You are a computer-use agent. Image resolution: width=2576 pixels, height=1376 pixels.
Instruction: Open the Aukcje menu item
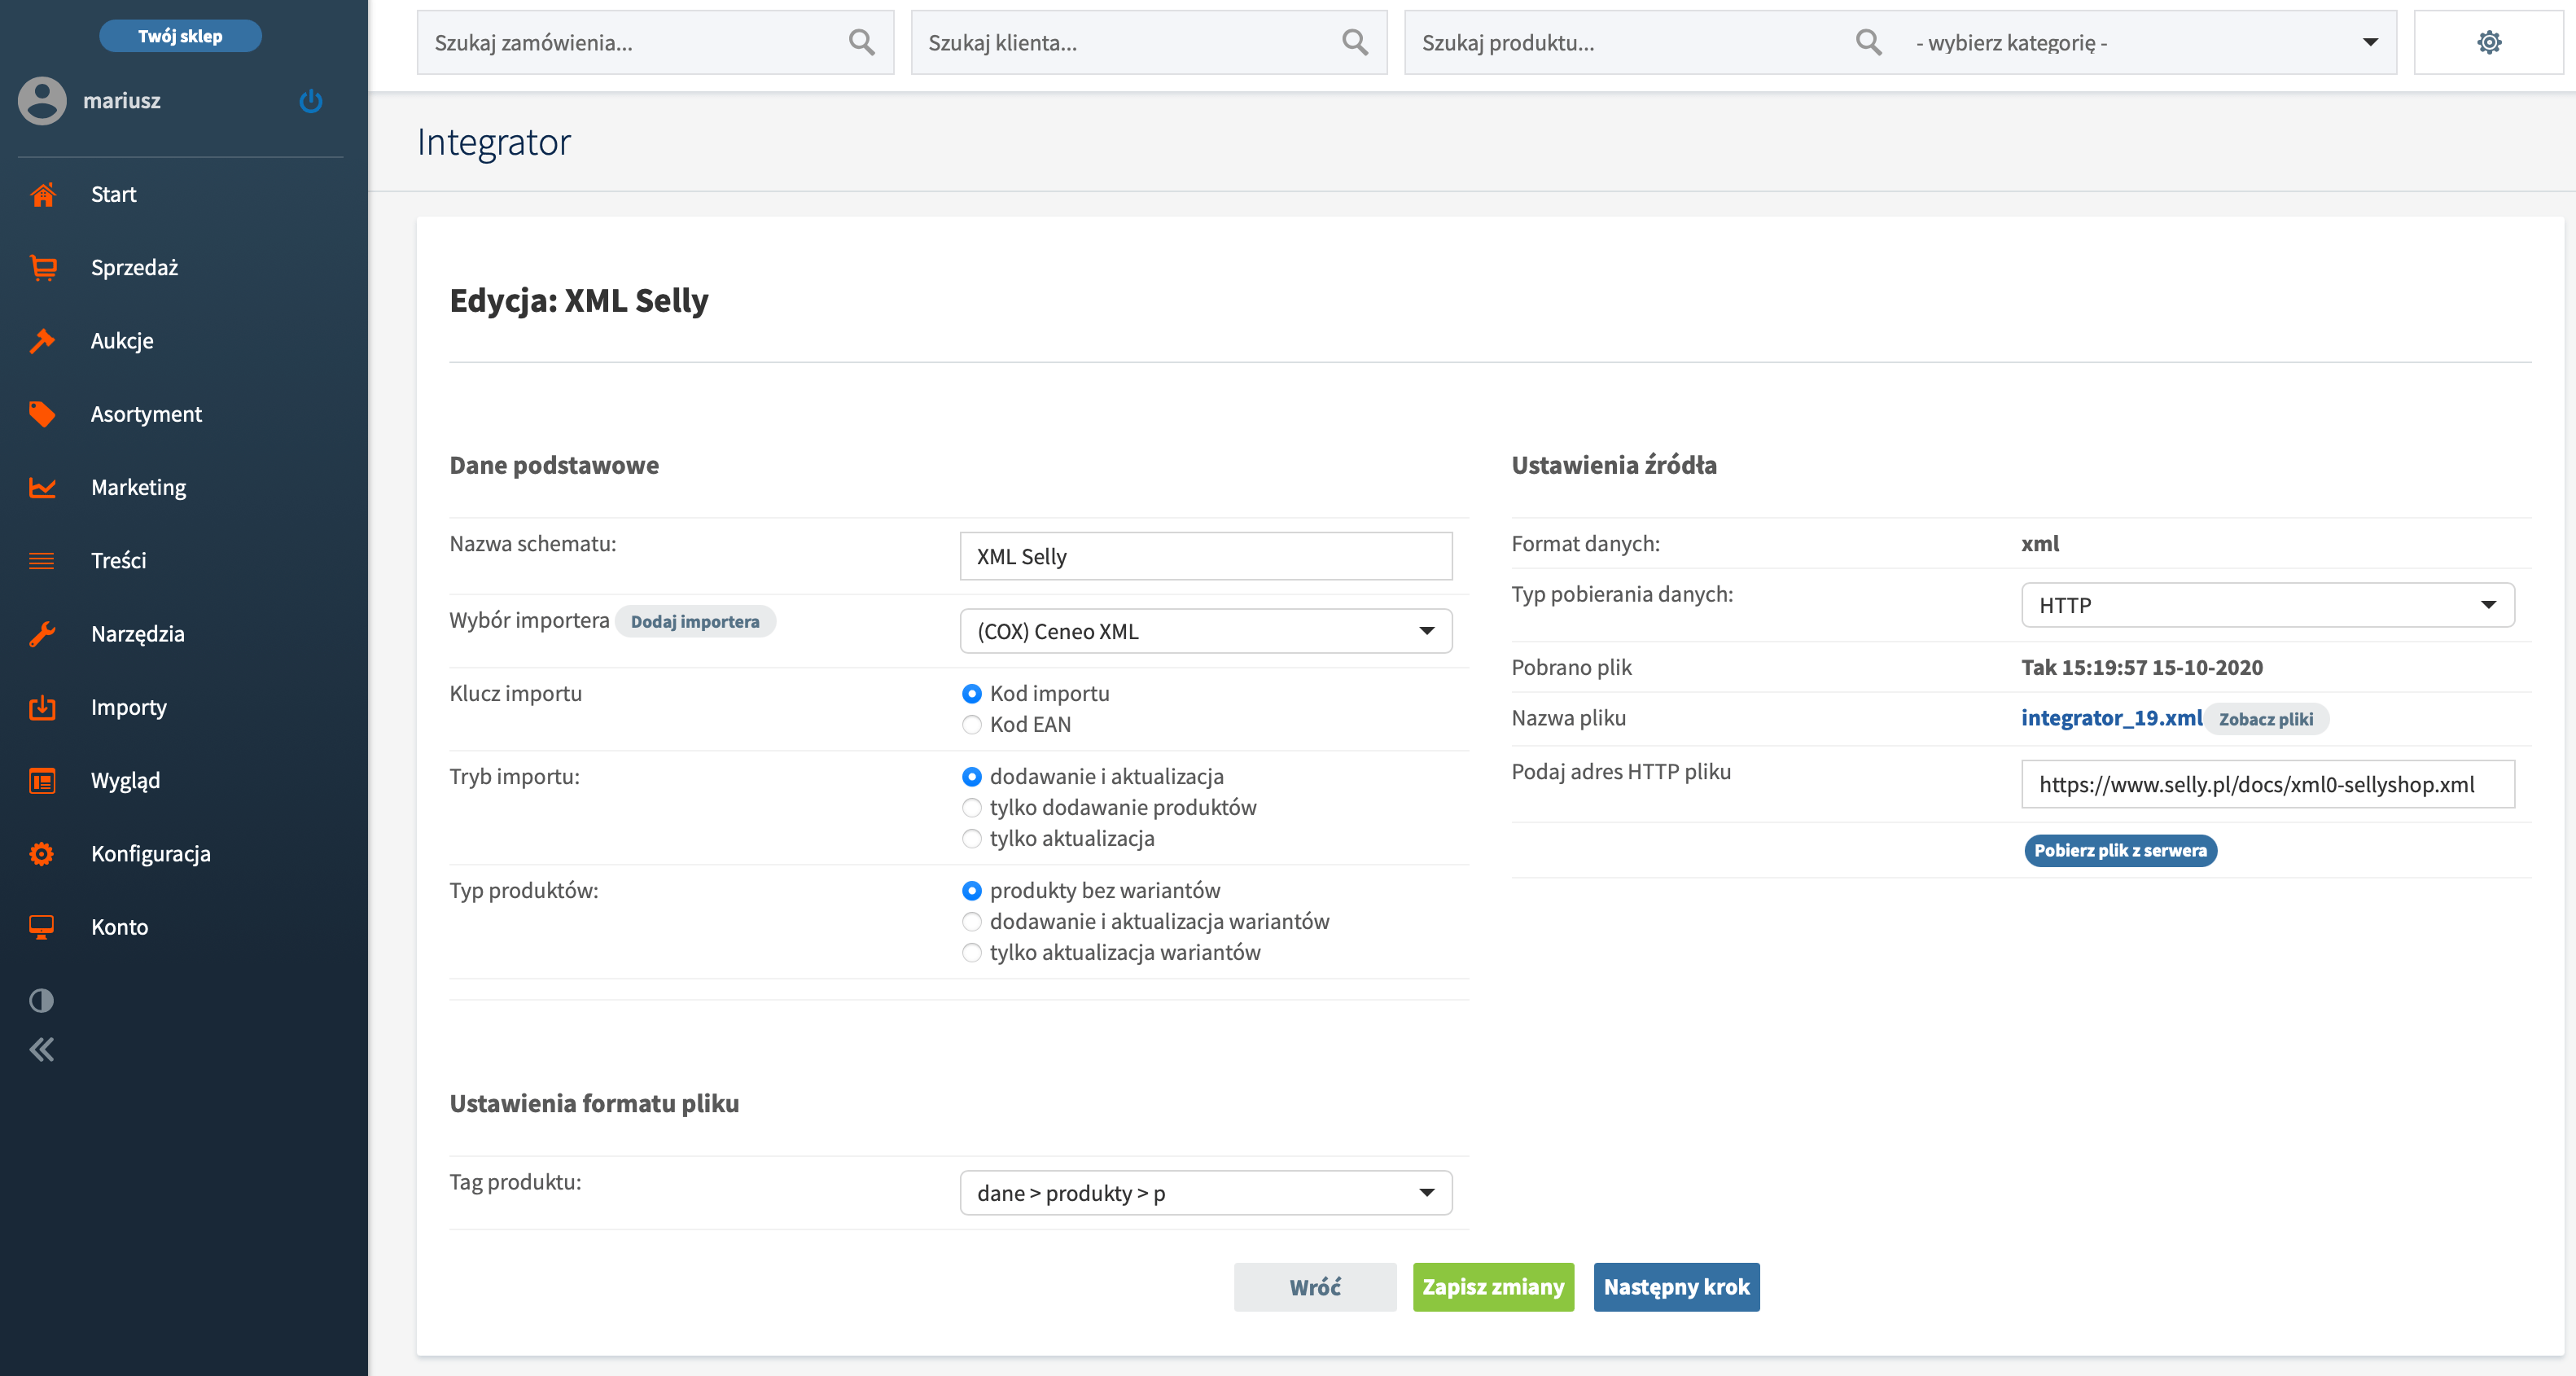pos(122,341)
